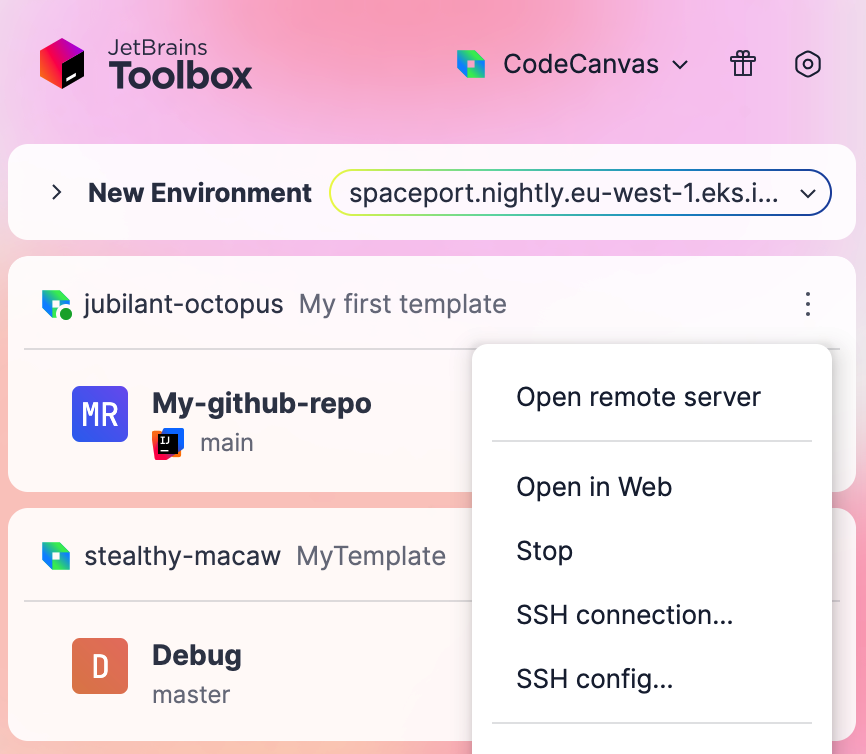
Task: Open the jubilant-octopus options via three-dot menu
Action: 807,305
